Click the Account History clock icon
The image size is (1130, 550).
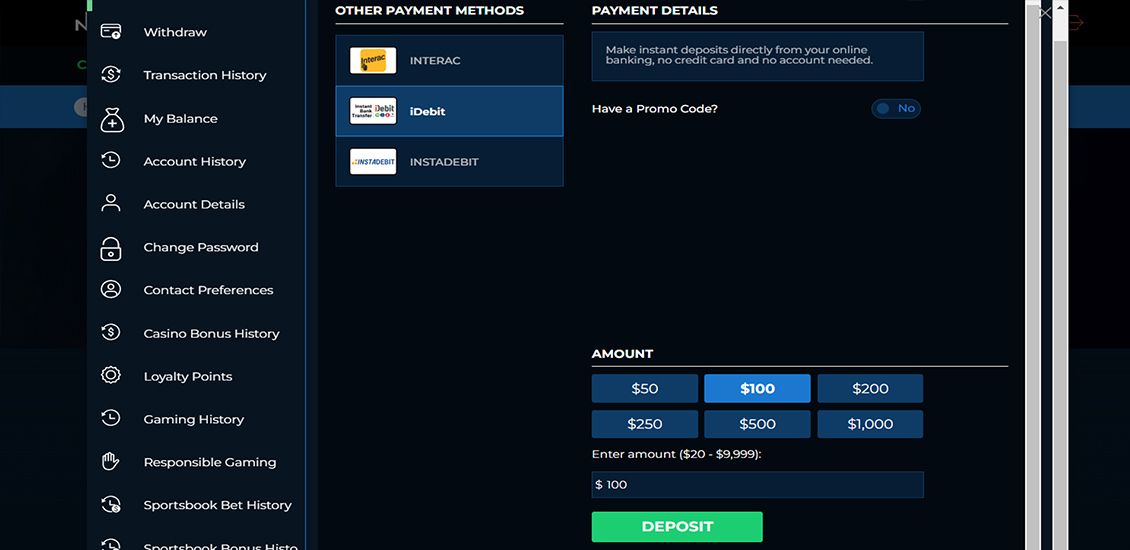point(110,161)
